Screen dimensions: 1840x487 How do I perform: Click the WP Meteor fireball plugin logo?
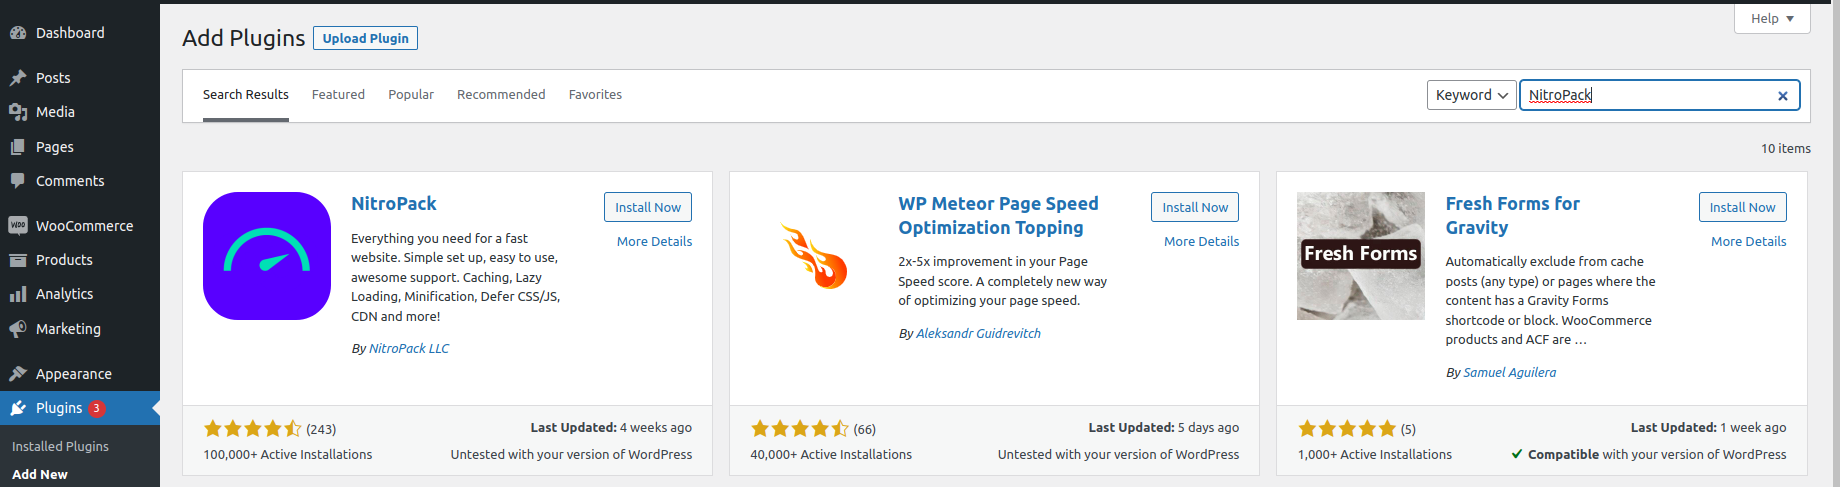(814, 256)
